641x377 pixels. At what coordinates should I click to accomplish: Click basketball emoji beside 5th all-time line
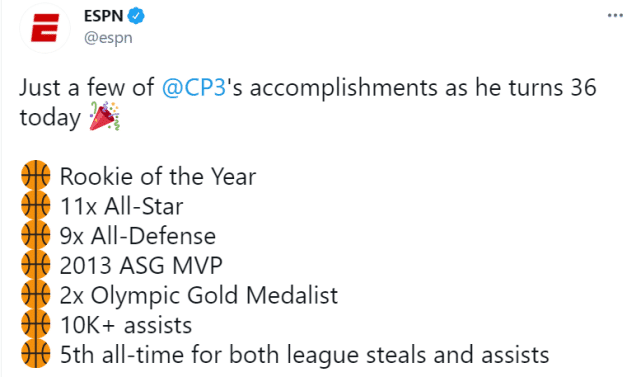pyautogui.click(x=36, y=354)
